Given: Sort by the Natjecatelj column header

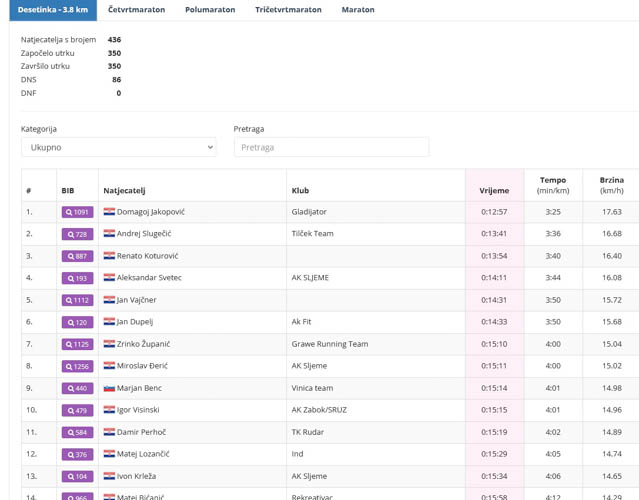Looking at the screenshot, I should (124, 190).
